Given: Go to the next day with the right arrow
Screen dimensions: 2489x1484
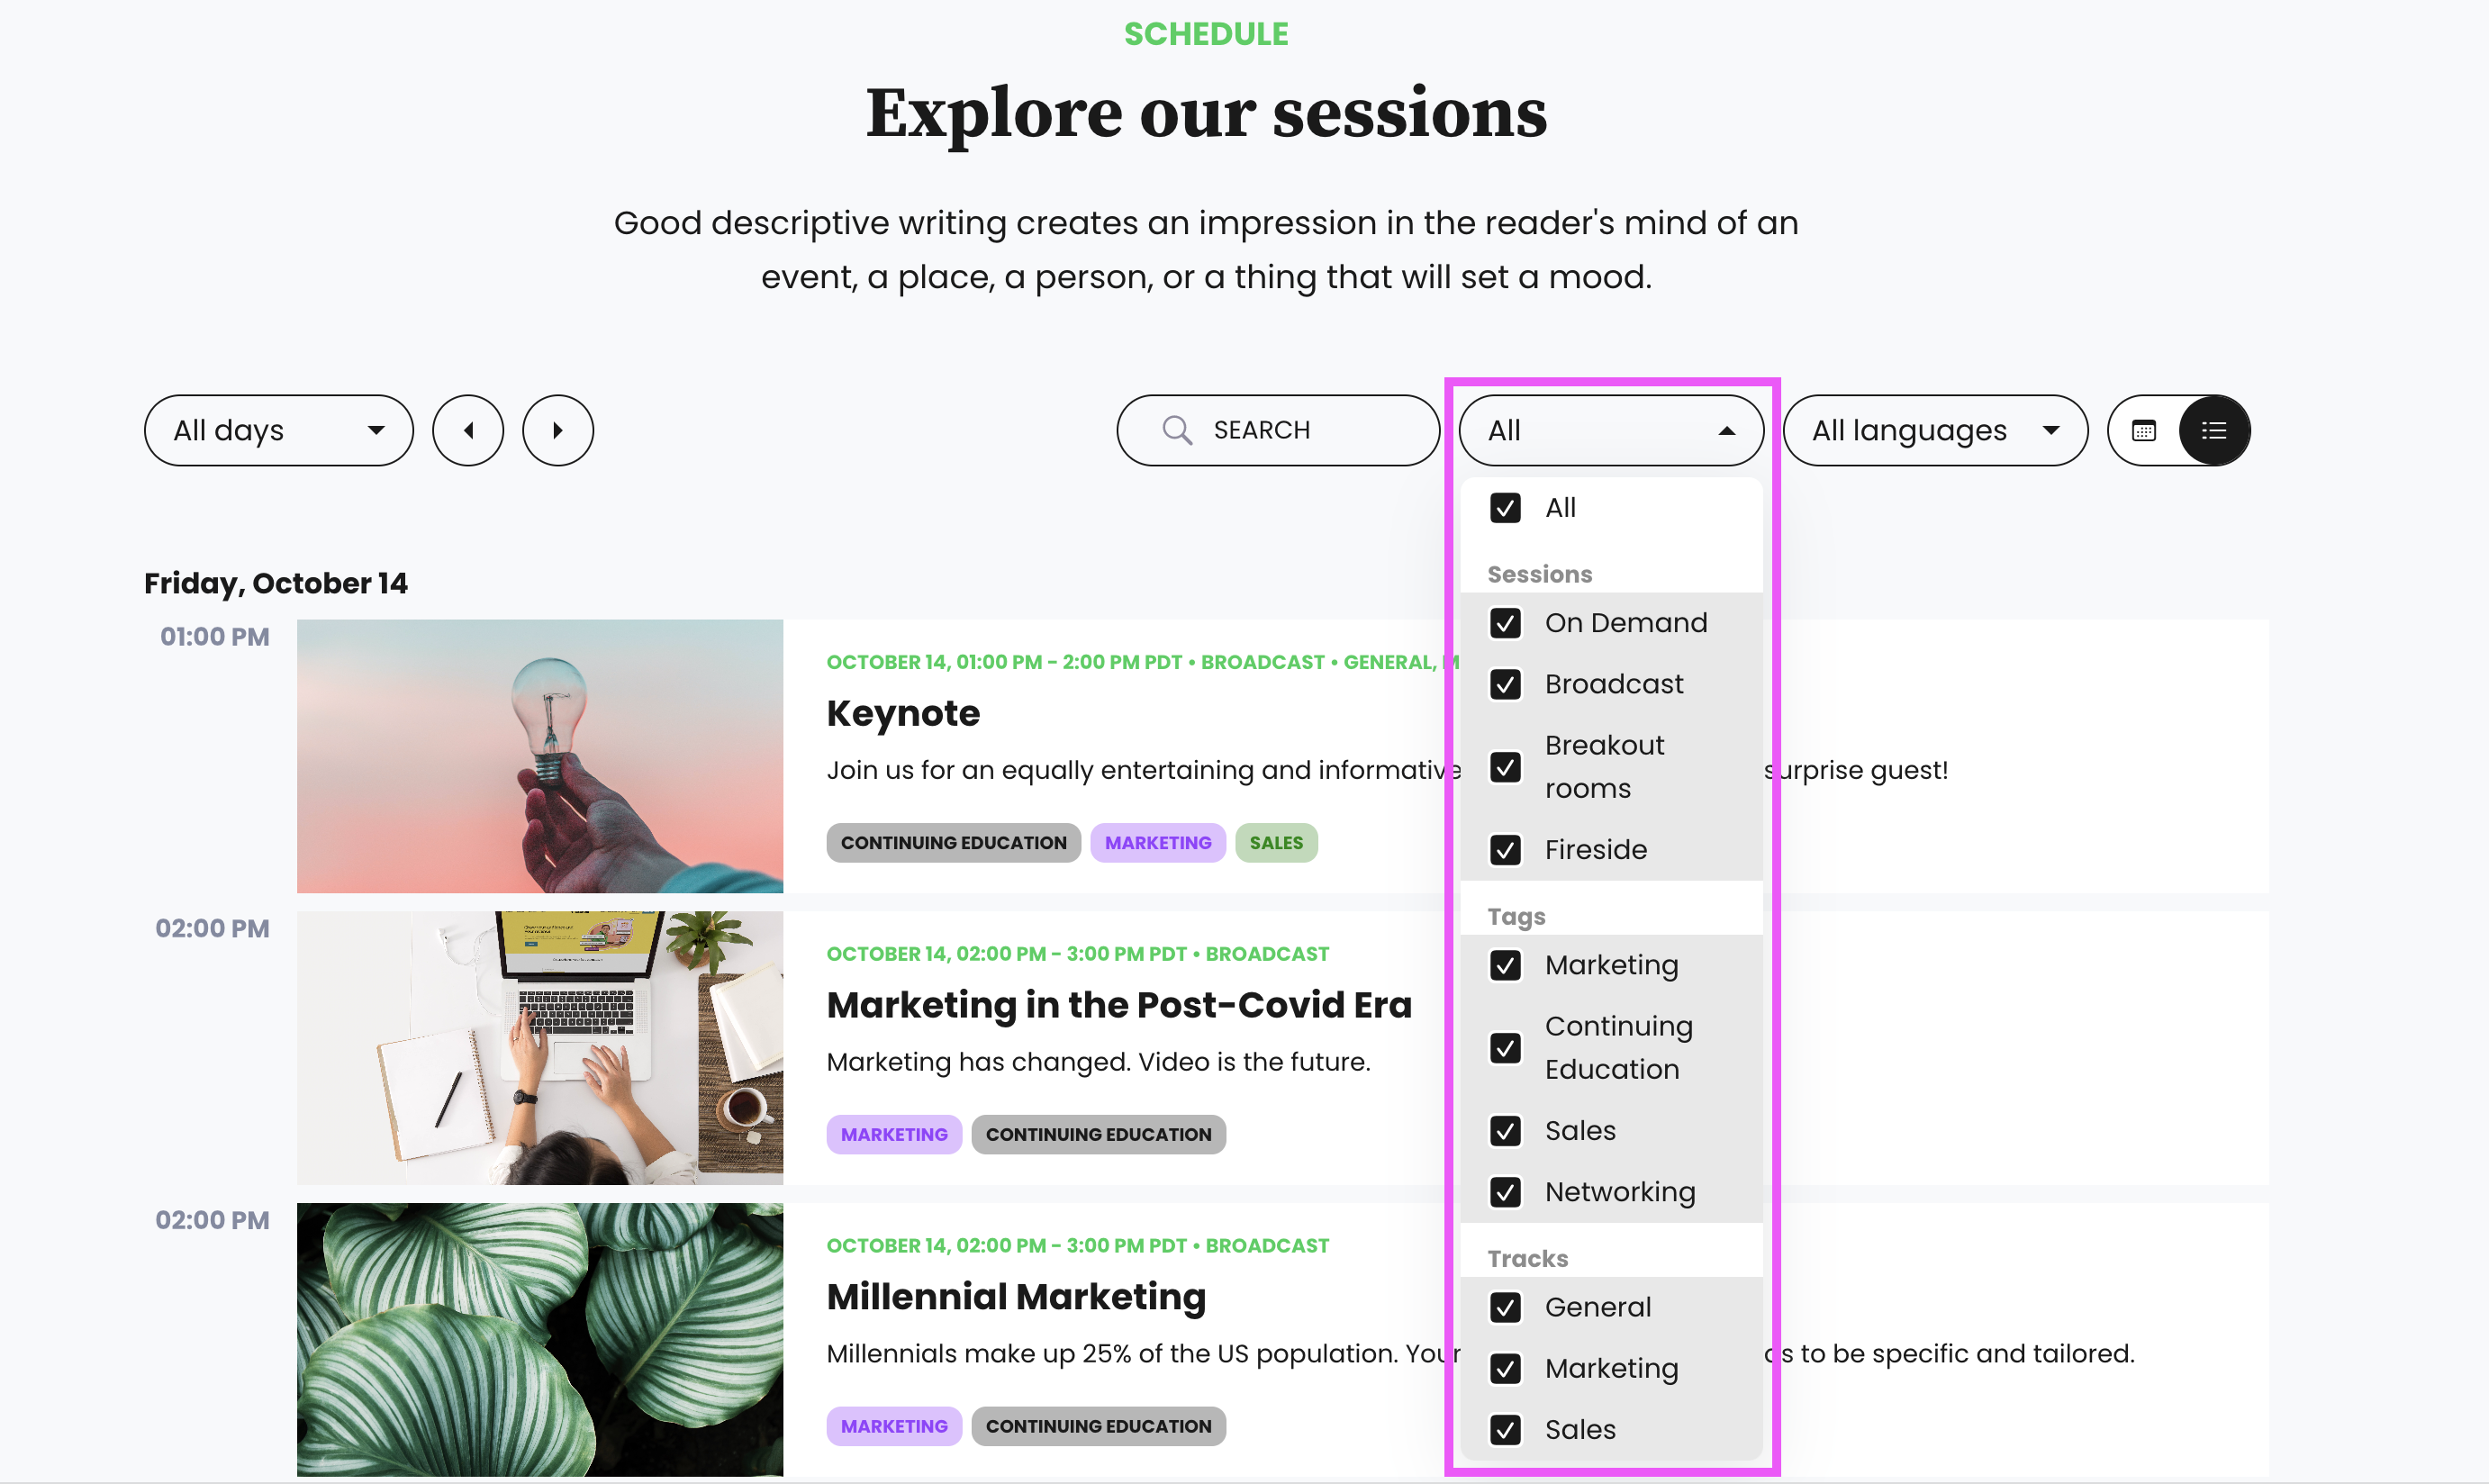Looking at the screenshot, I should pos(558,430).
